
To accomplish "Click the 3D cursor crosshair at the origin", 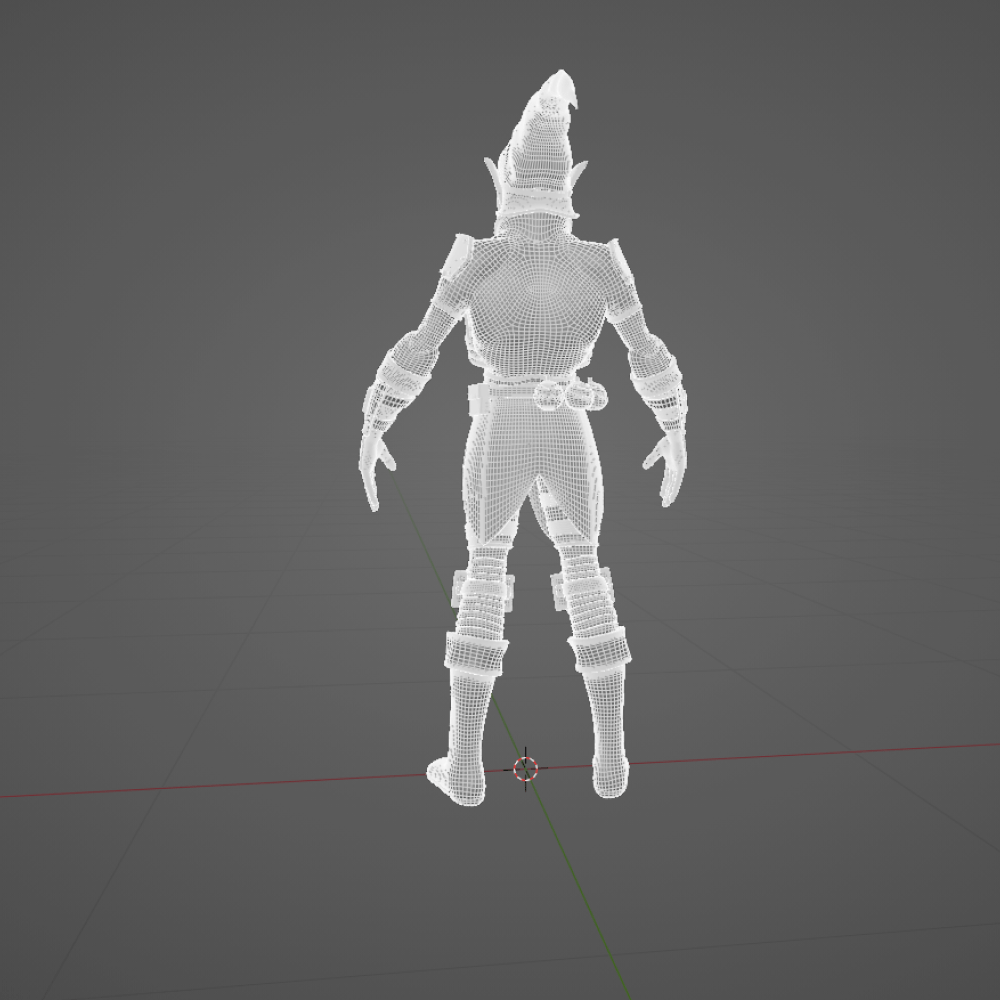I will [526, 768].
